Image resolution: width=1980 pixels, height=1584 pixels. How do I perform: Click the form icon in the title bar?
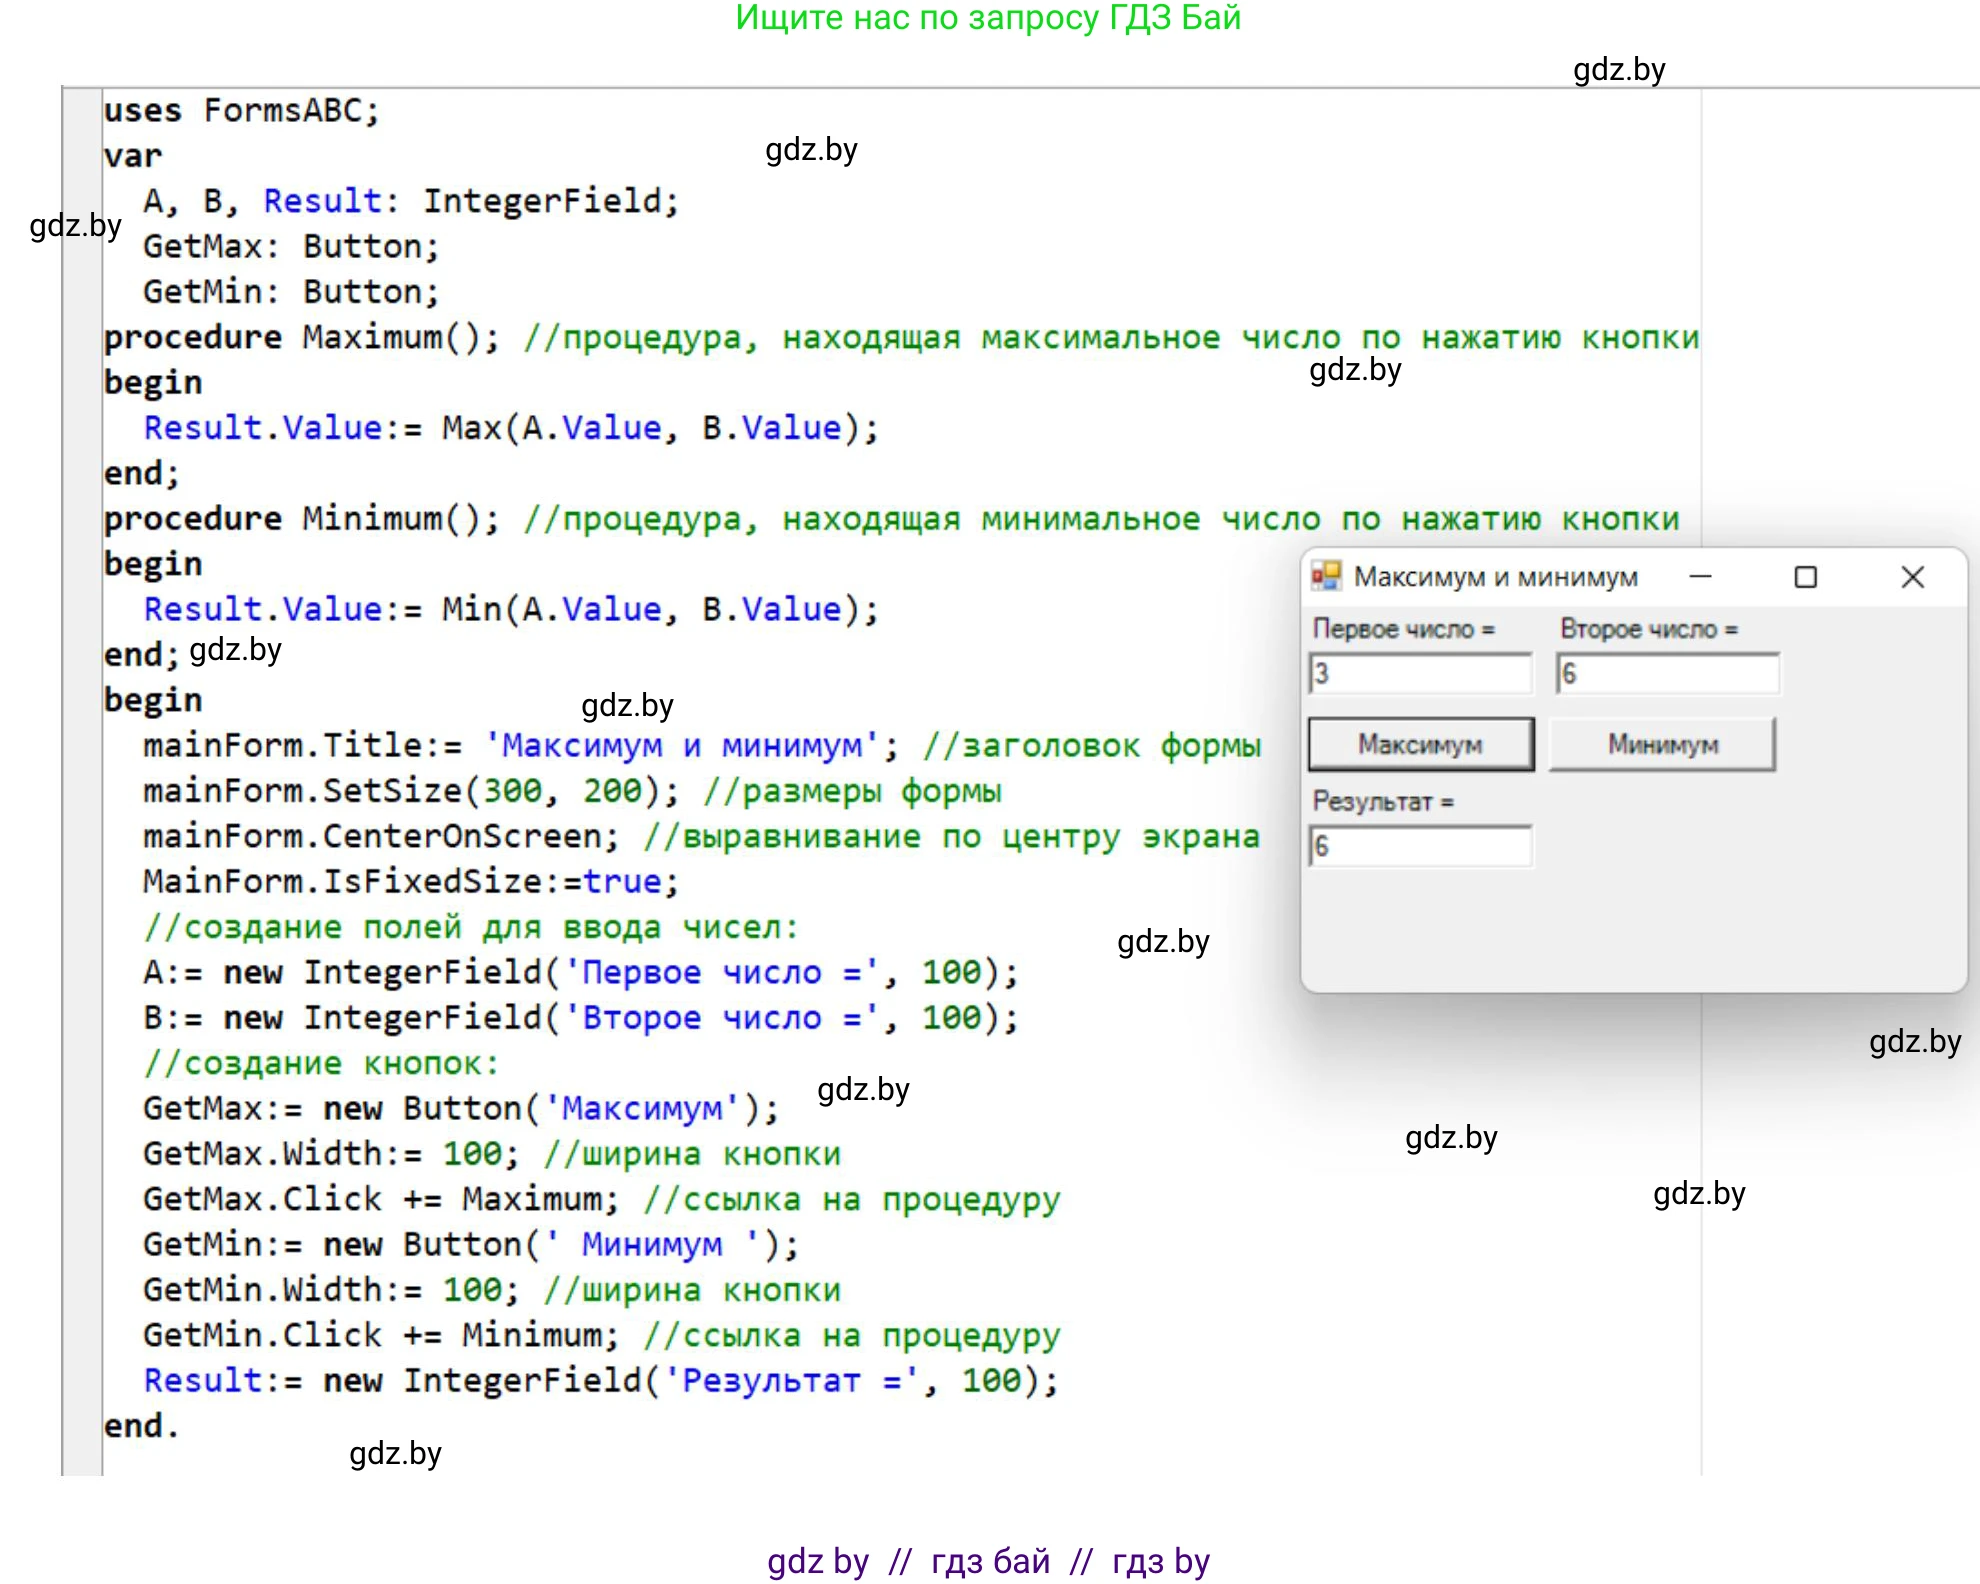click(x=1326, y=576)
